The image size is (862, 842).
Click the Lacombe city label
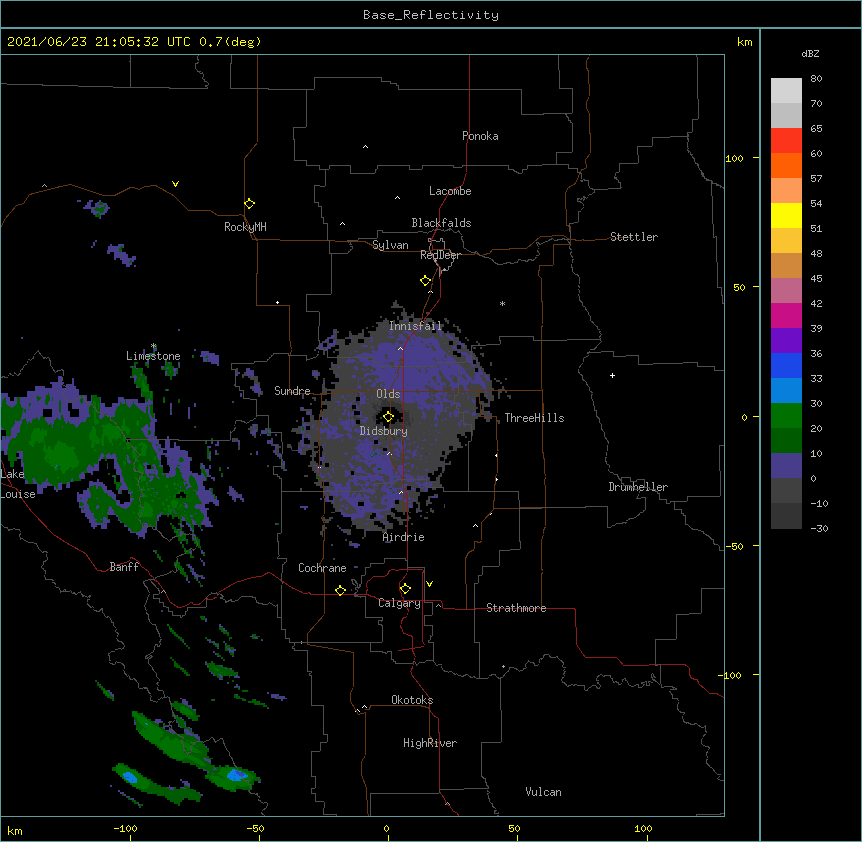click(x=450, y=191)
